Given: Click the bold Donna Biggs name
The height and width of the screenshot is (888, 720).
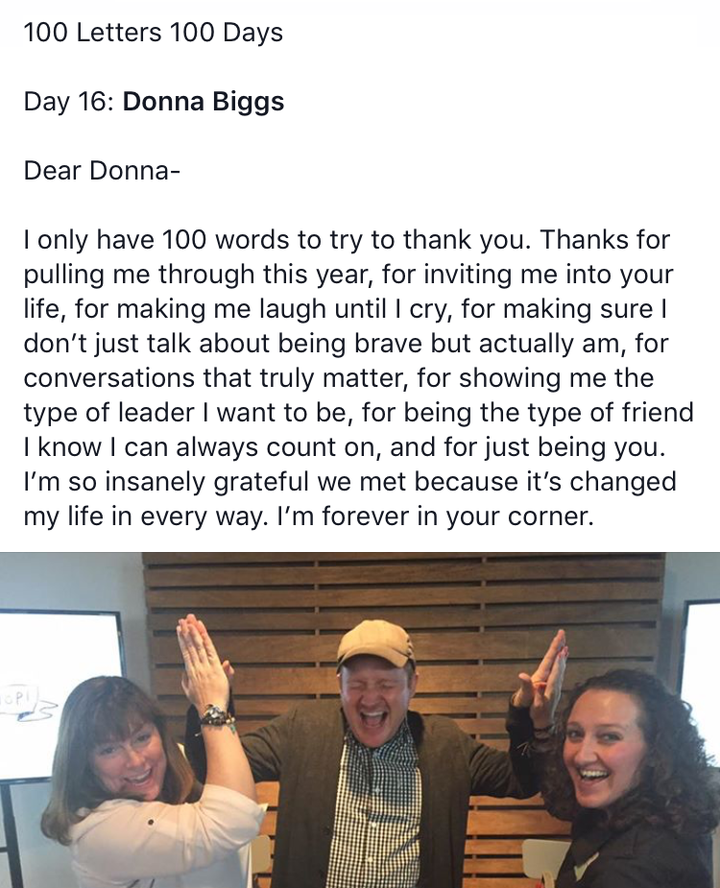Looking at the screenshot, I should (x=203, y=101).
